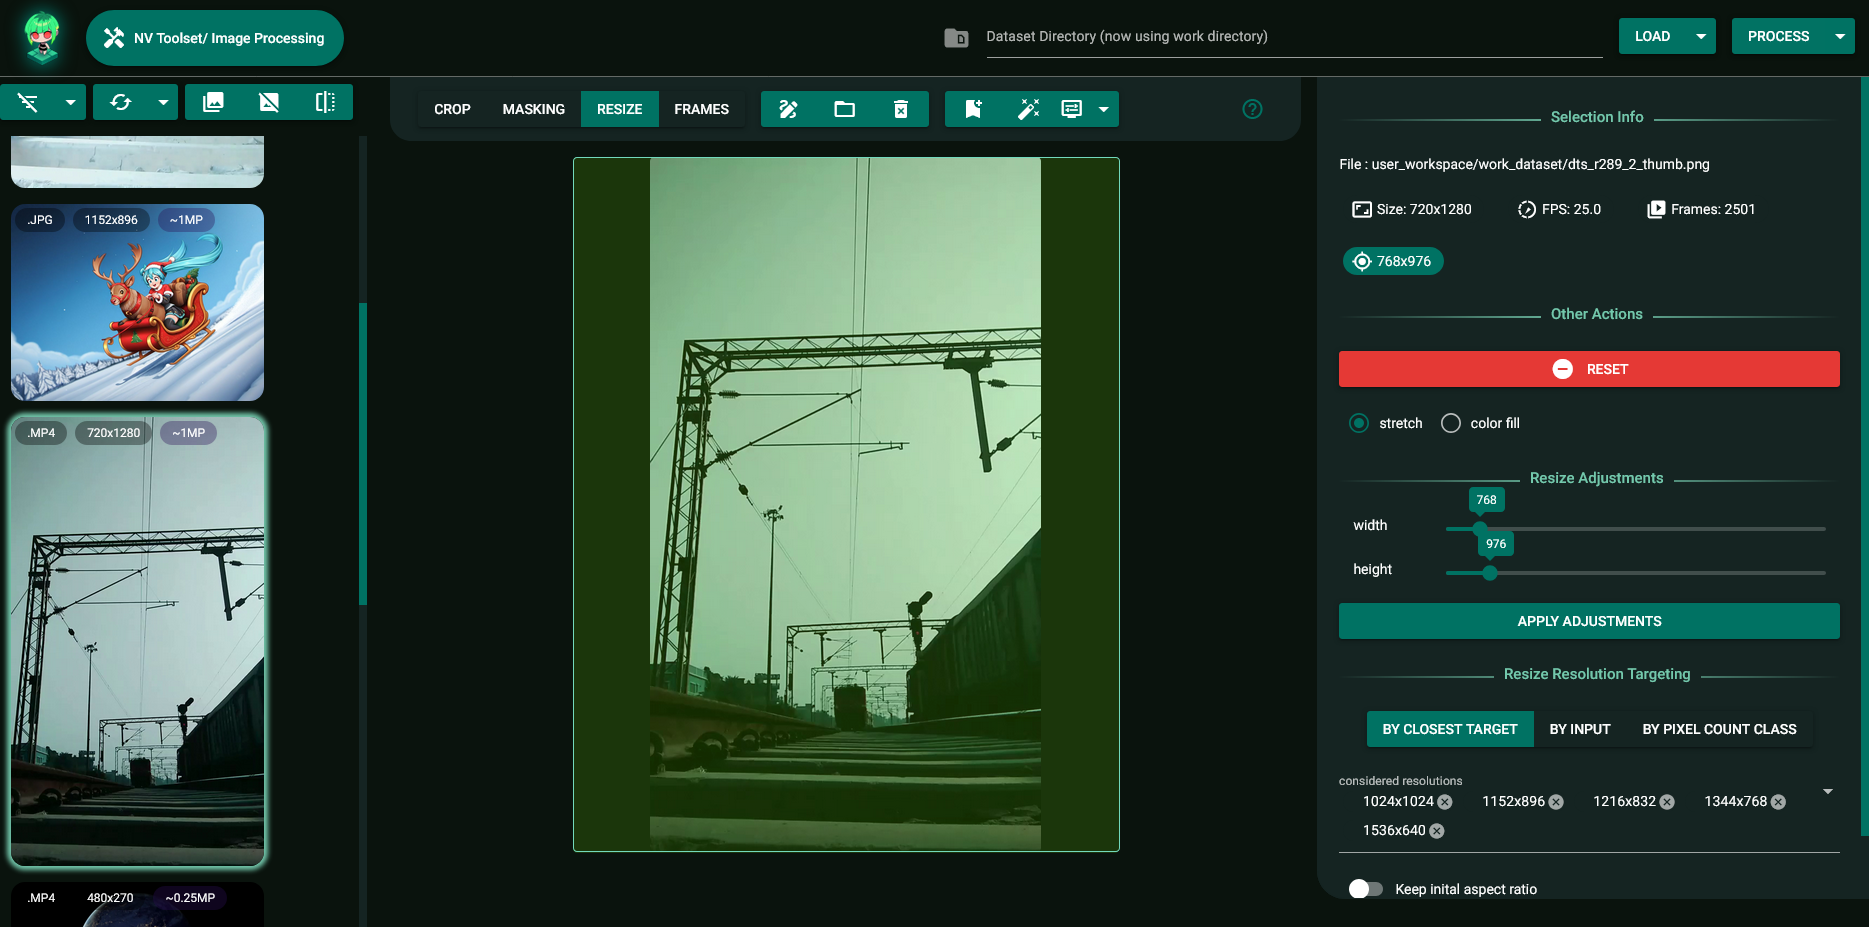Screen dimensions: 1869x927
Task: Click the delete trash icon
Action: pos(902,108)
